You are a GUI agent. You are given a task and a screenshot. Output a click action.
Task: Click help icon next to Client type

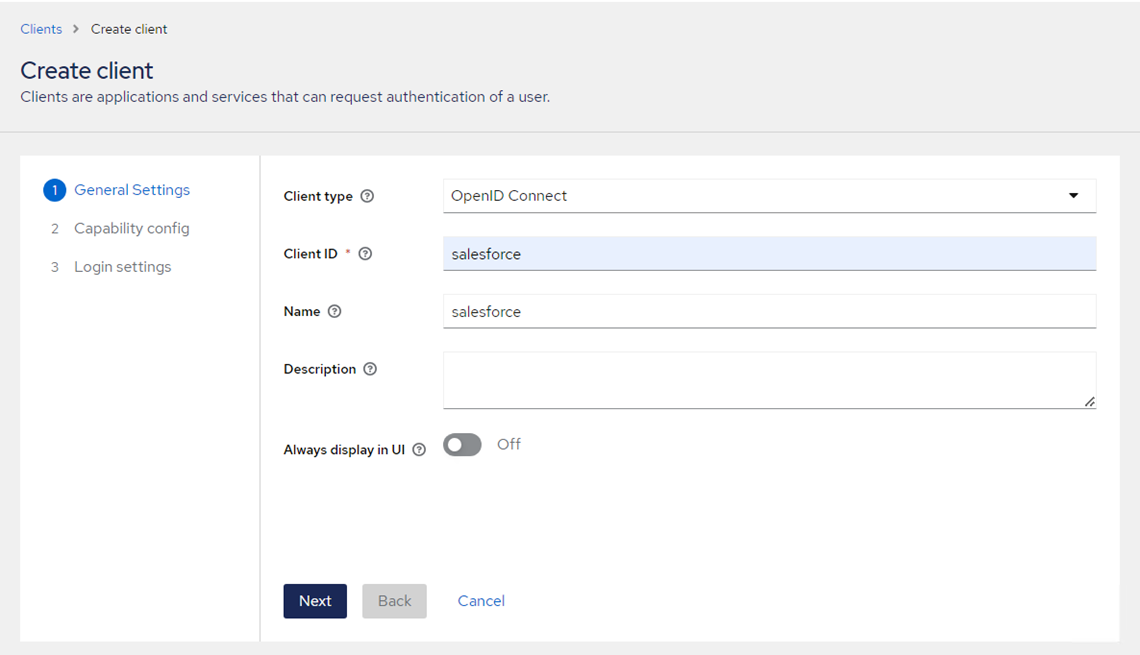(367, 196)
